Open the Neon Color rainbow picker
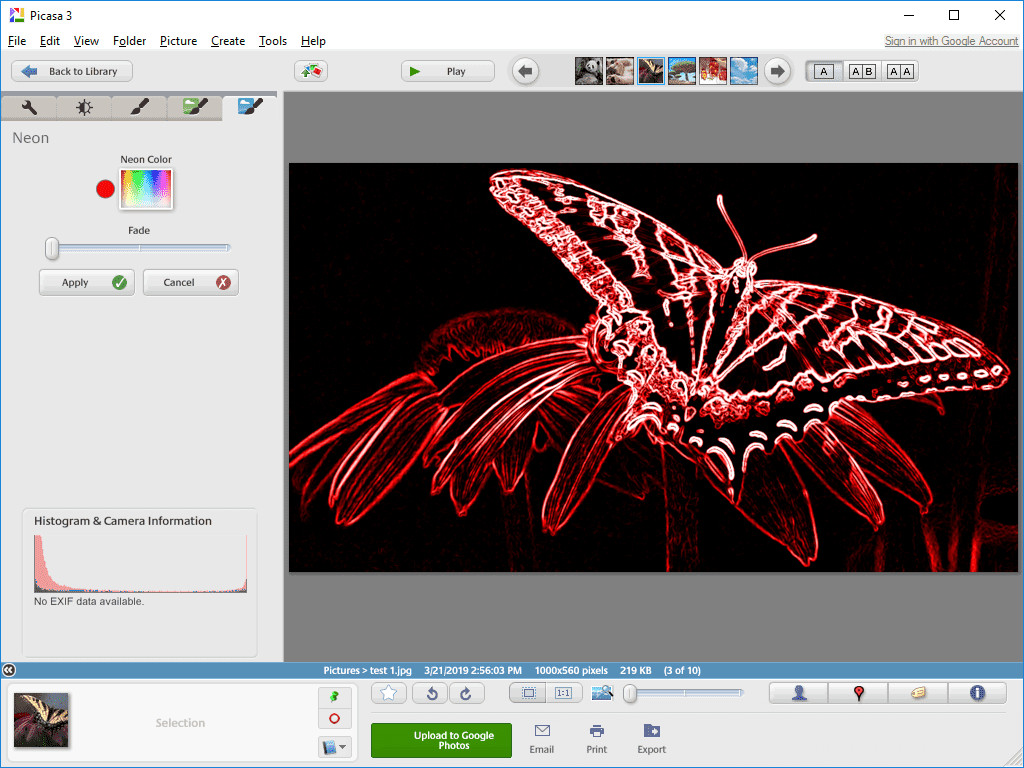 pyautogui.click(x=146, y=189)
